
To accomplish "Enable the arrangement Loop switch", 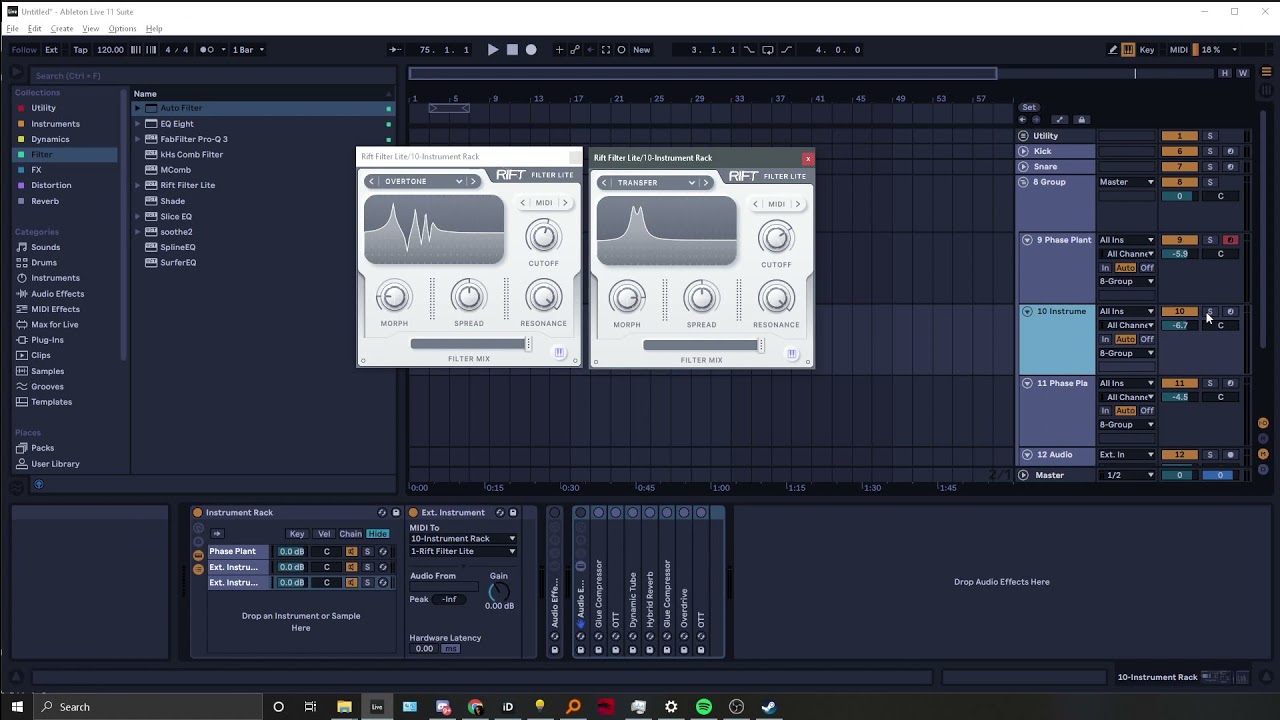I will tap(768, 50).
